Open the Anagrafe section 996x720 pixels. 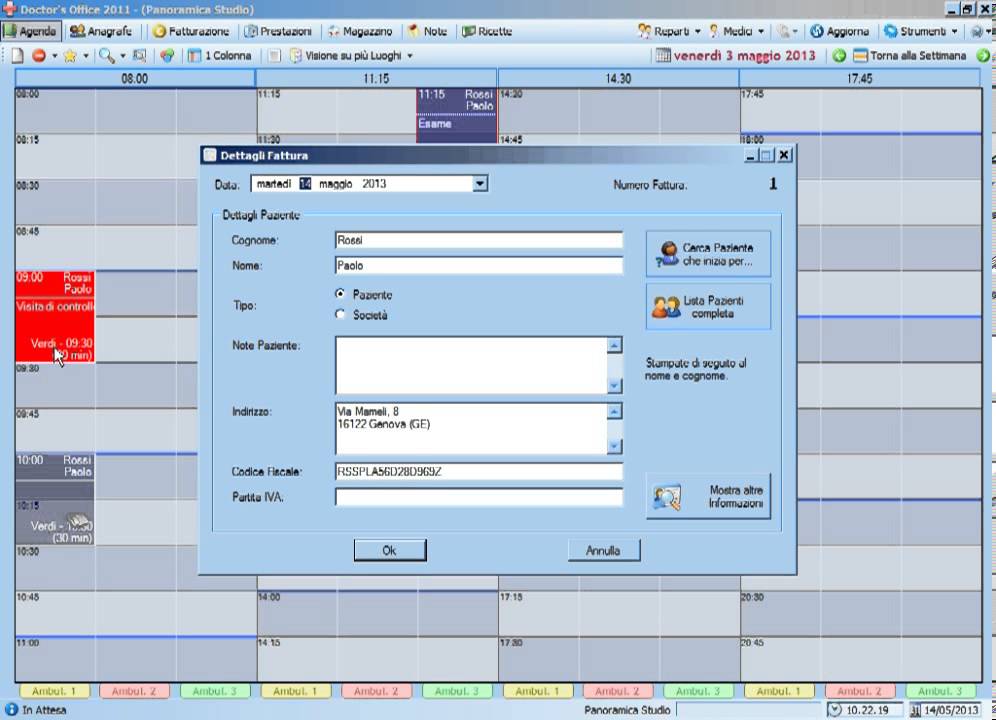[101, 31]
